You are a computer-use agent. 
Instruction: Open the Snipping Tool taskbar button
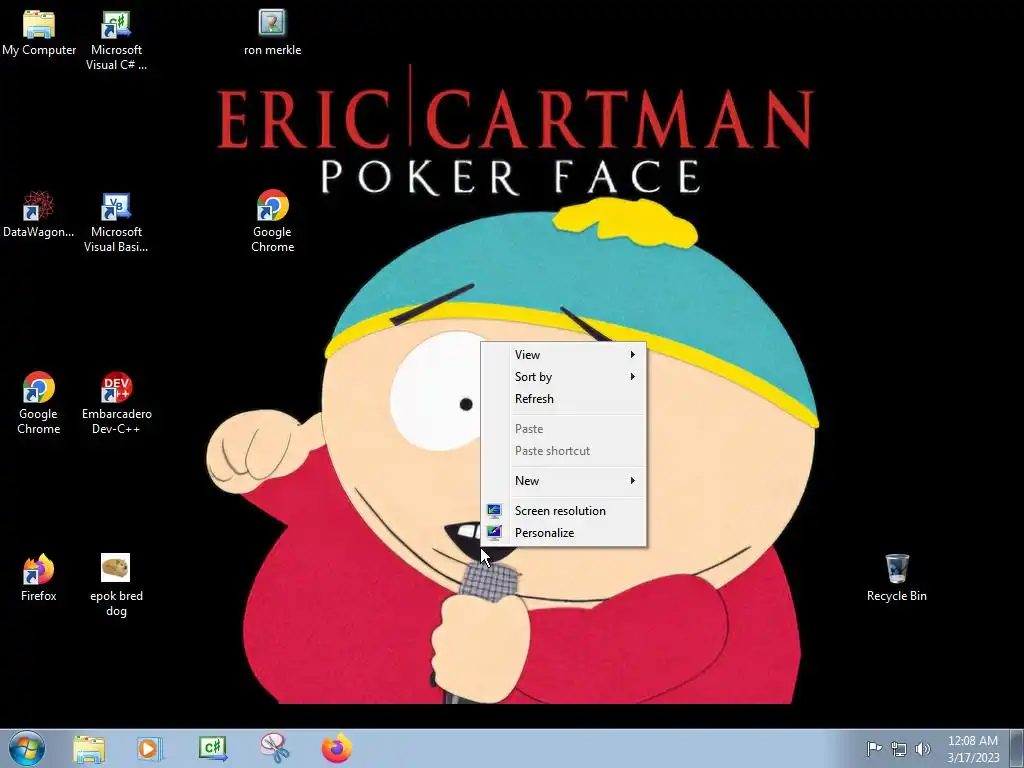(x=274, y=748)
